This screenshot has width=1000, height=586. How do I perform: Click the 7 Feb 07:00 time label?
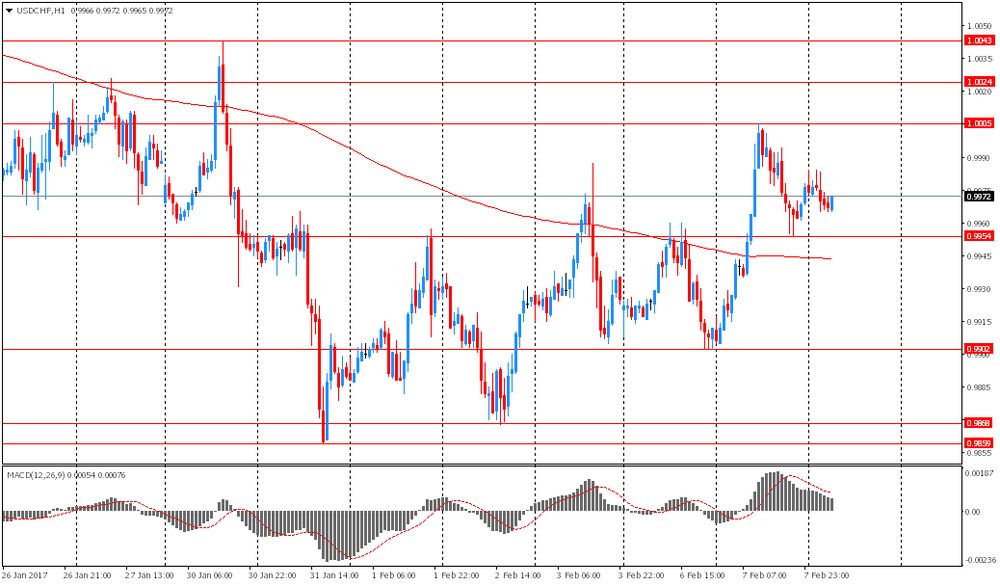[764, 575]
